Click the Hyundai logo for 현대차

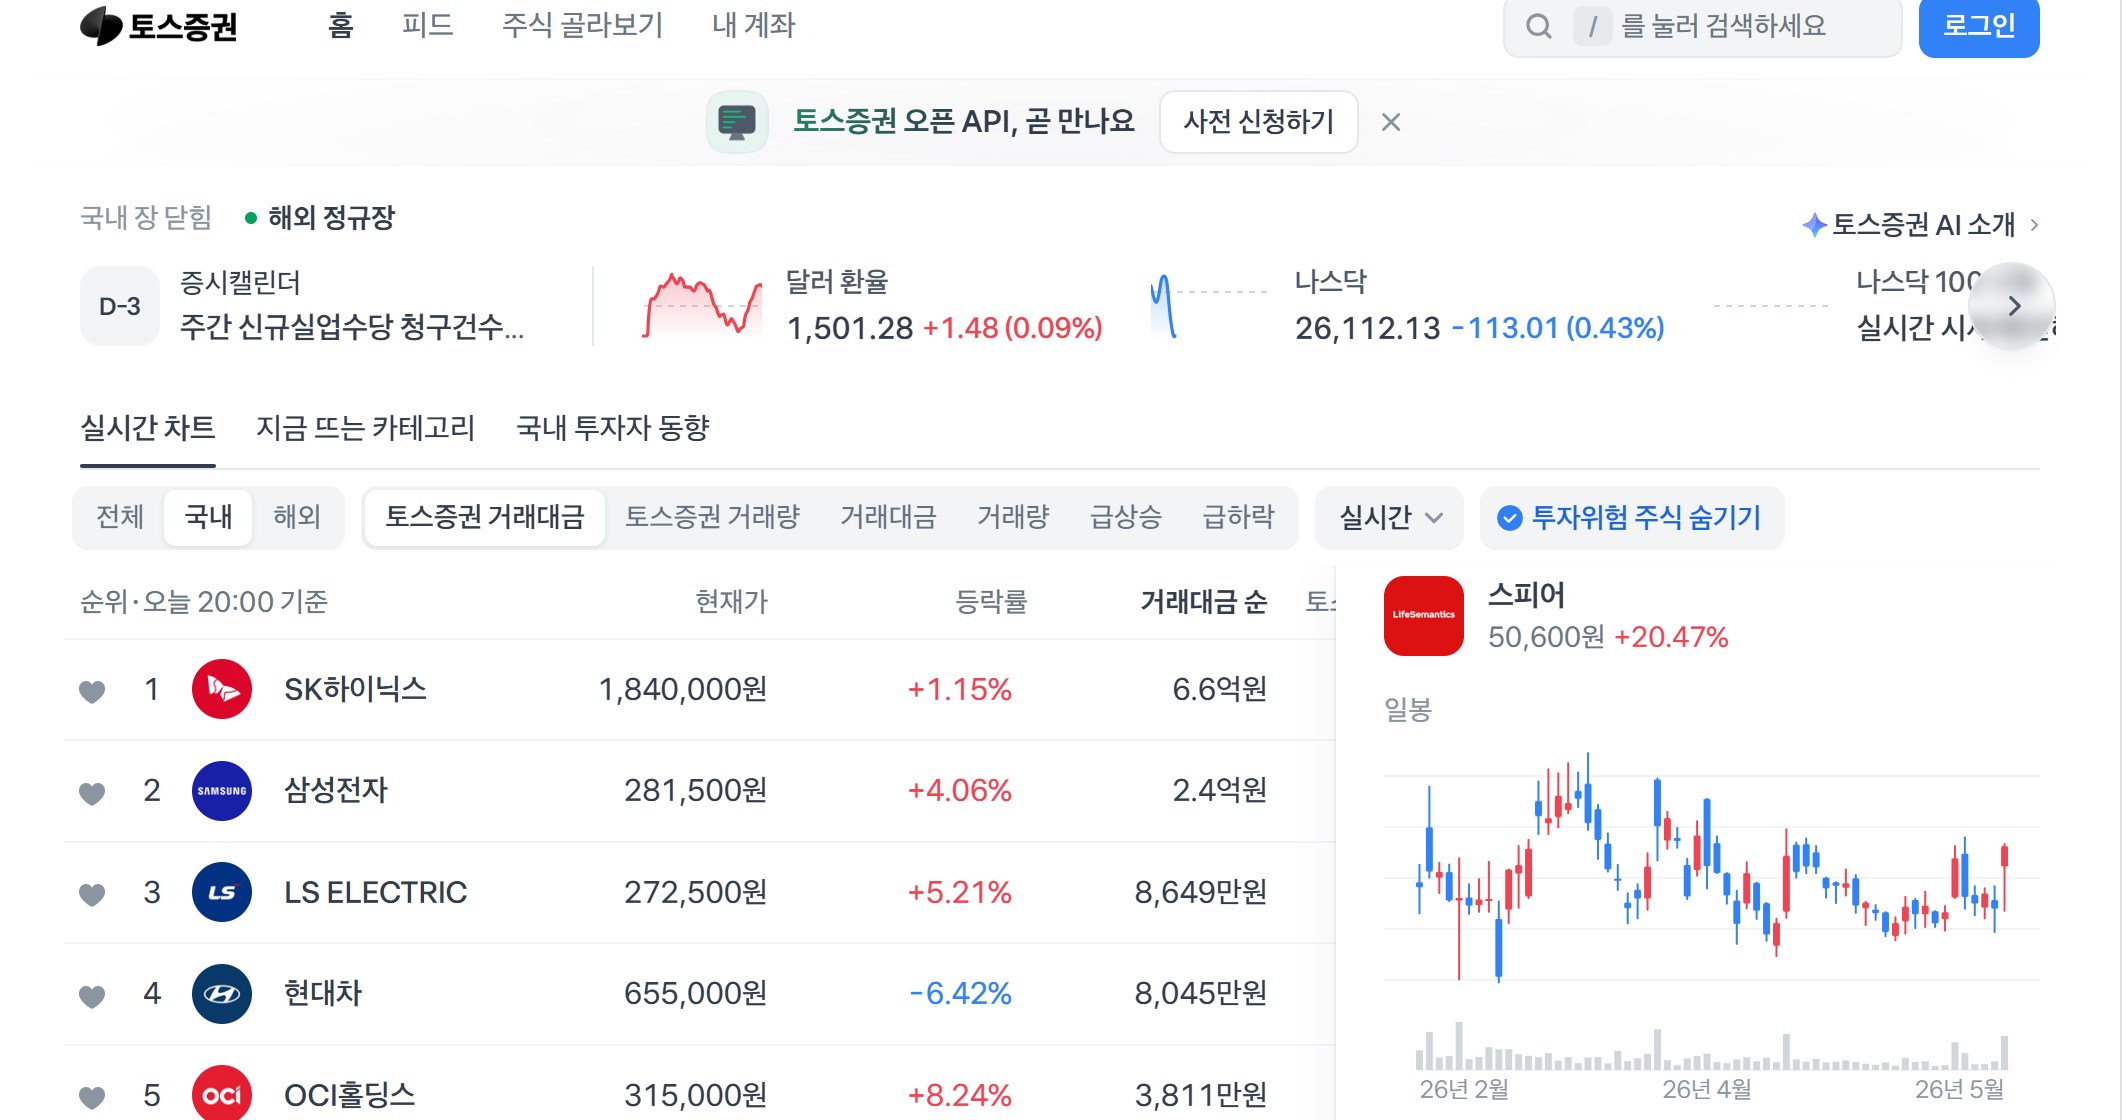point(222,994)
